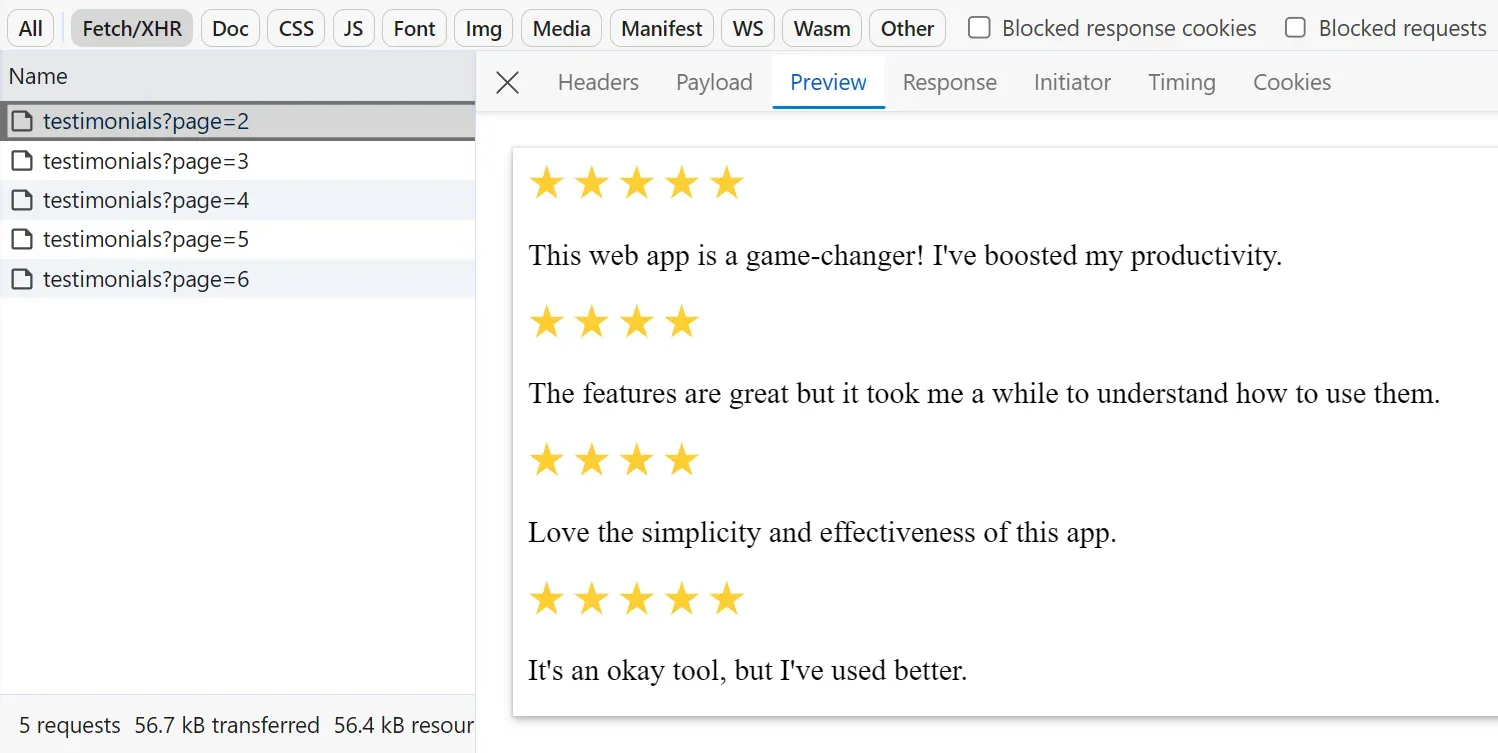This screenshot has width=1498, height=753.
Task: Open the Payload tab
Action: coord(713,82)
